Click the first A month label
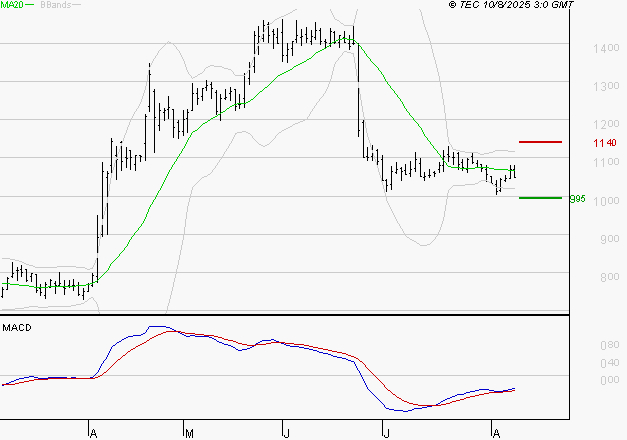The width and height of the screenshot is (627, 440). point(93,434)
